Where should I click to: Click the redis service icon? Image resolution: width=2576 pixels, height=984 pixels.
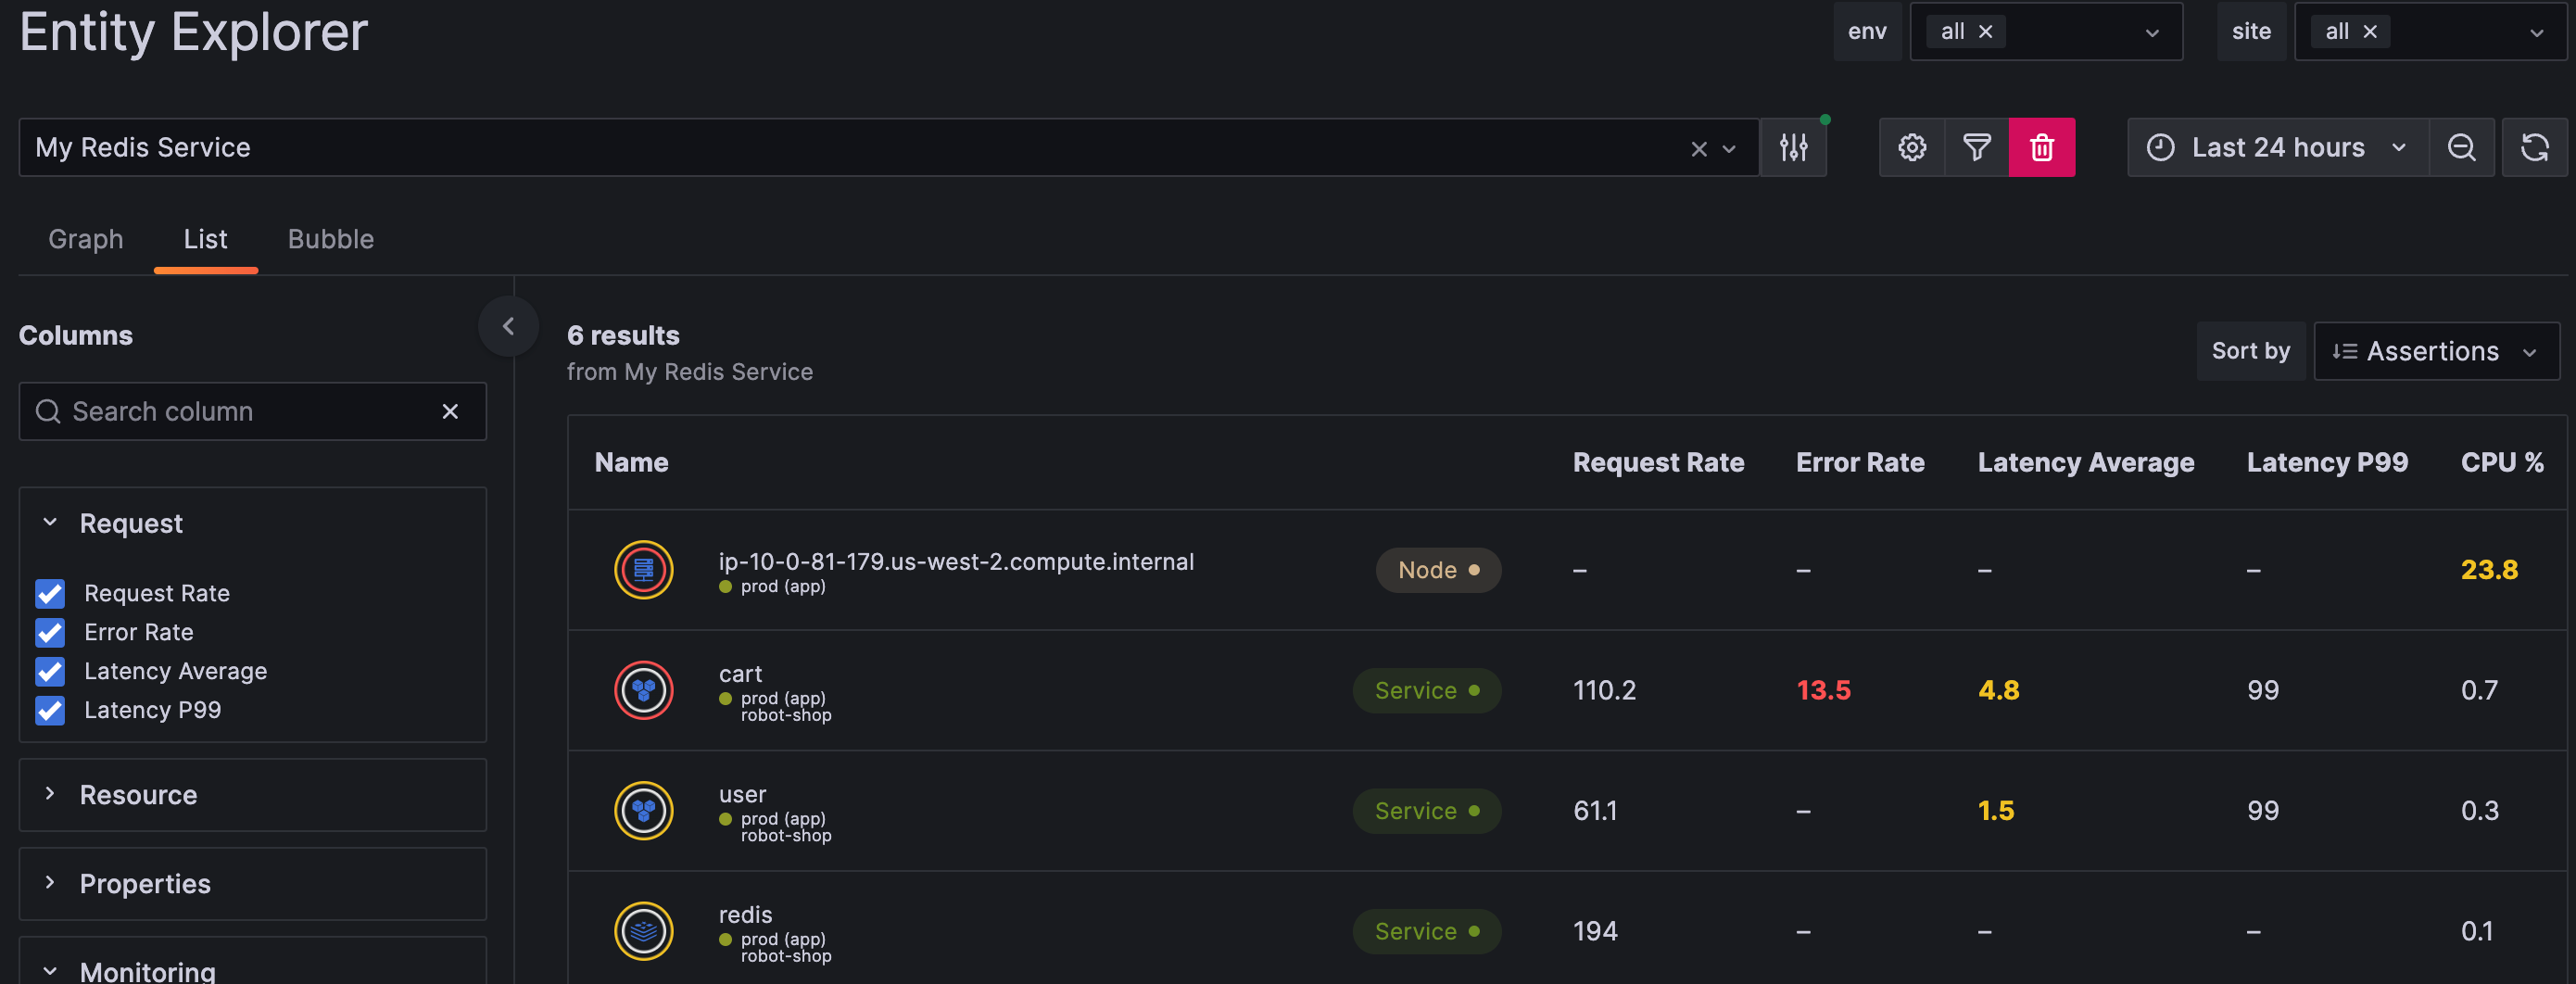(643, 930)
